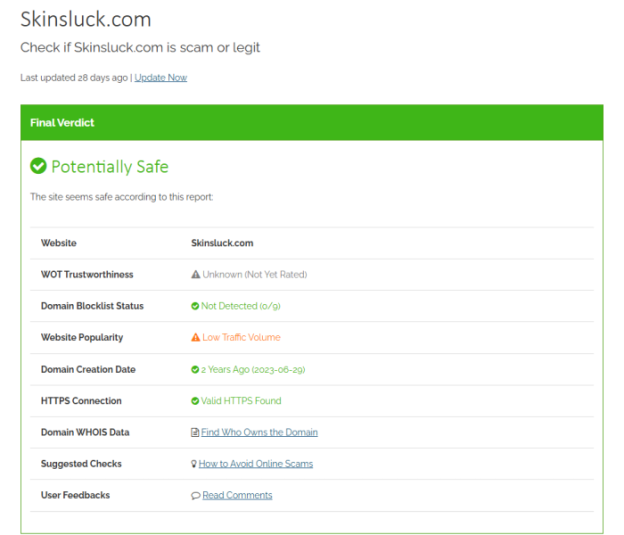This screenshot has height=535, width=624.
Task: Click the Suggested Checks label
Action: tap(81, 464)
